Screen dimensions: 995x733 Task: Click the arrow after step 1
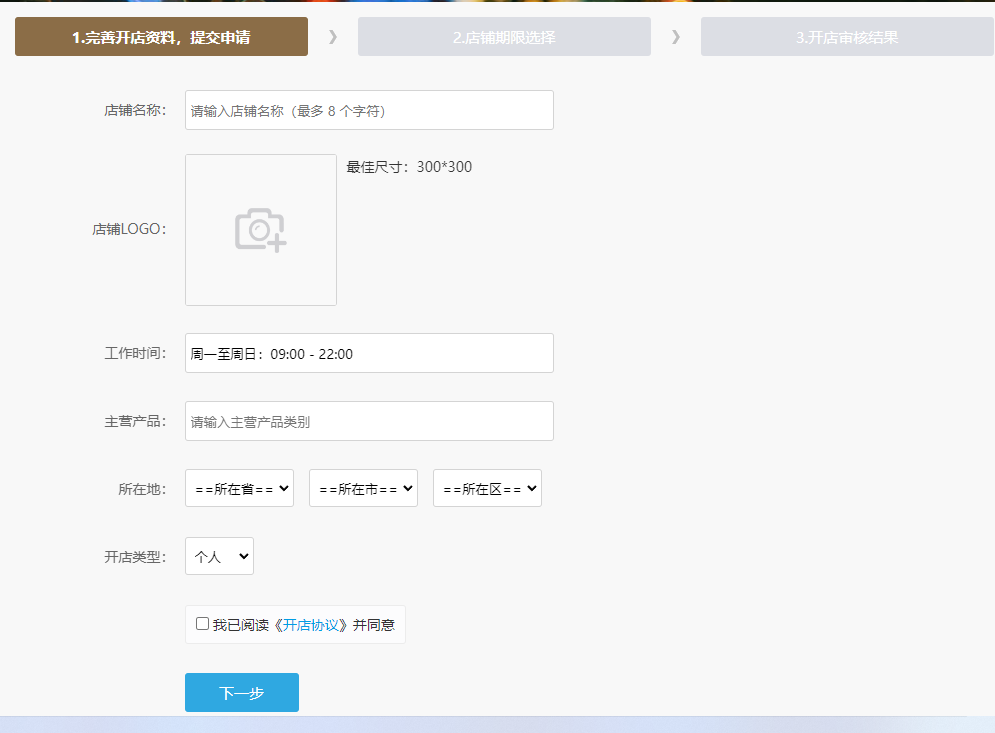click(x=333, y=37)
